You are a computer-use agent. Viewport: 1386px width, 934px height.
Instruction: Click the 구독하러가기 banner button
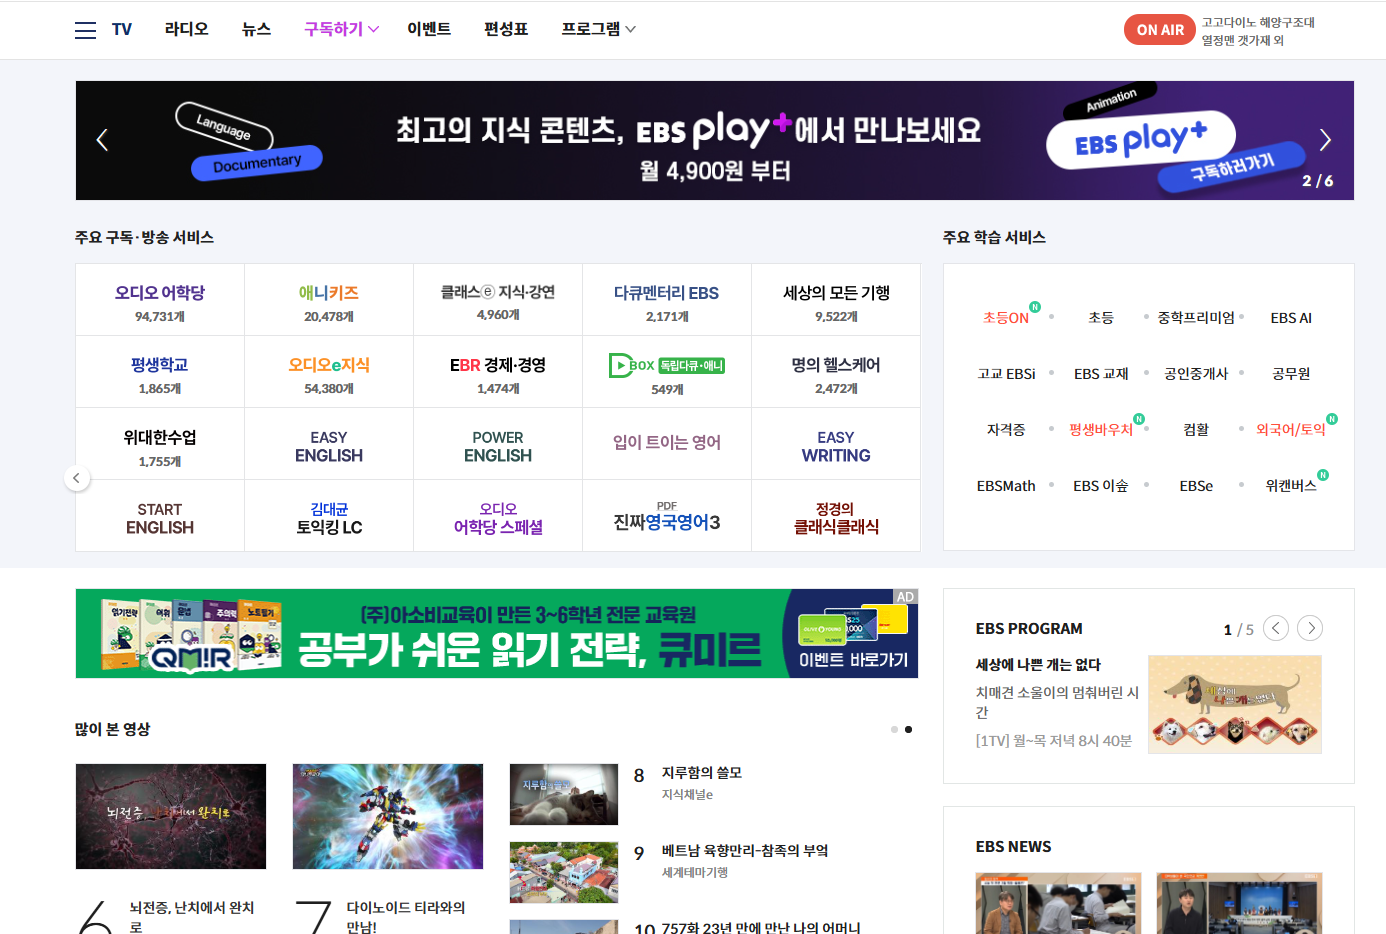(x=1232, y=166)
